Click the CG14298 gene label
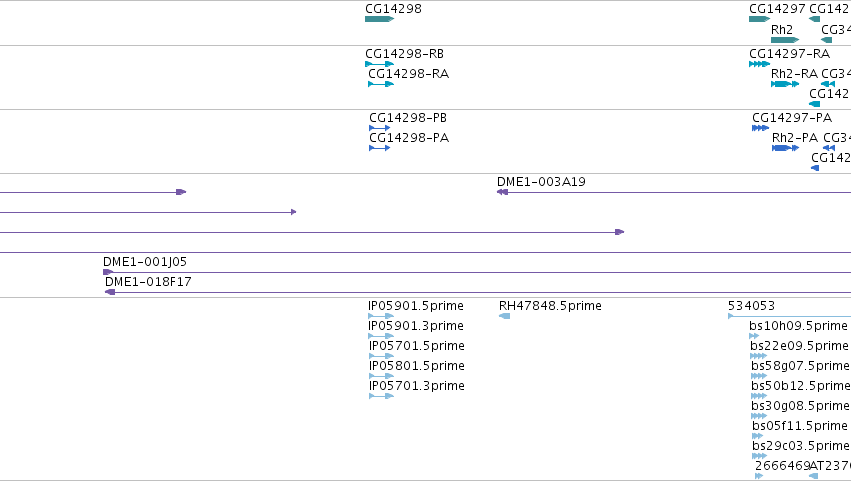This screenshot has height=481, width=851. [x=393, y=9]
